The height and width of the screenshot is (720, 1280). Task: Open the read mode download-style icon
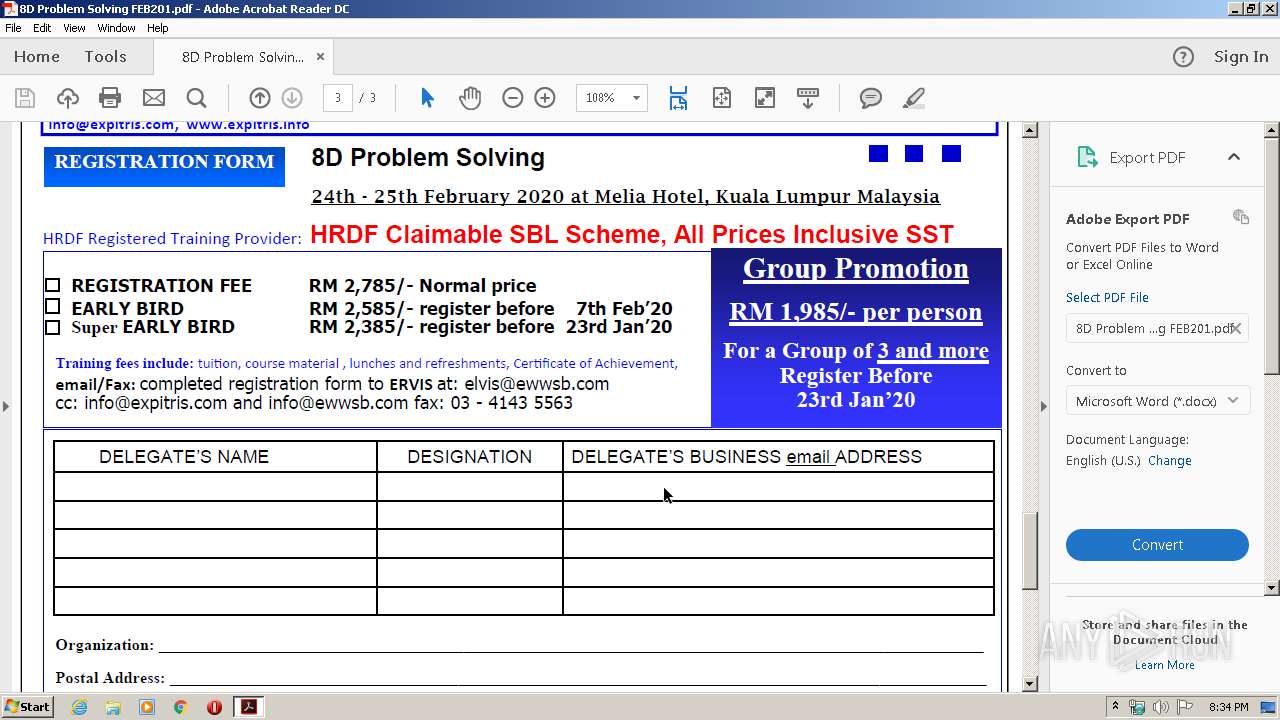click(808, 98)
